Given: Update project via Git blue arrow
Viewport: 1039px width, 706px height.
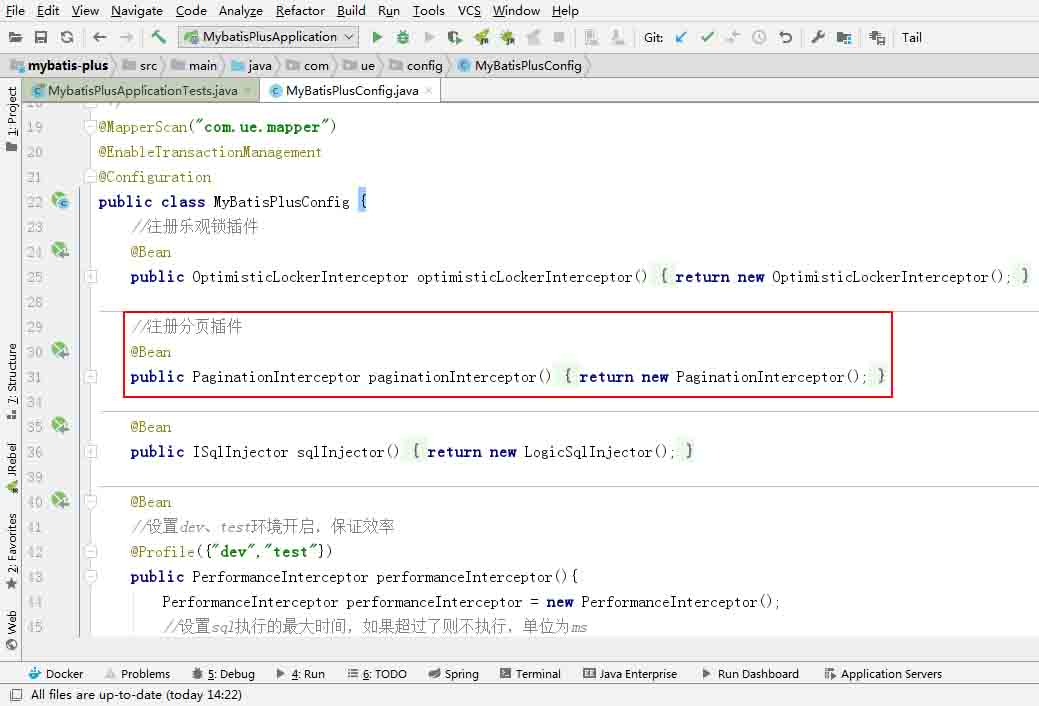Looking at the screenshot, I should [681, 37].
